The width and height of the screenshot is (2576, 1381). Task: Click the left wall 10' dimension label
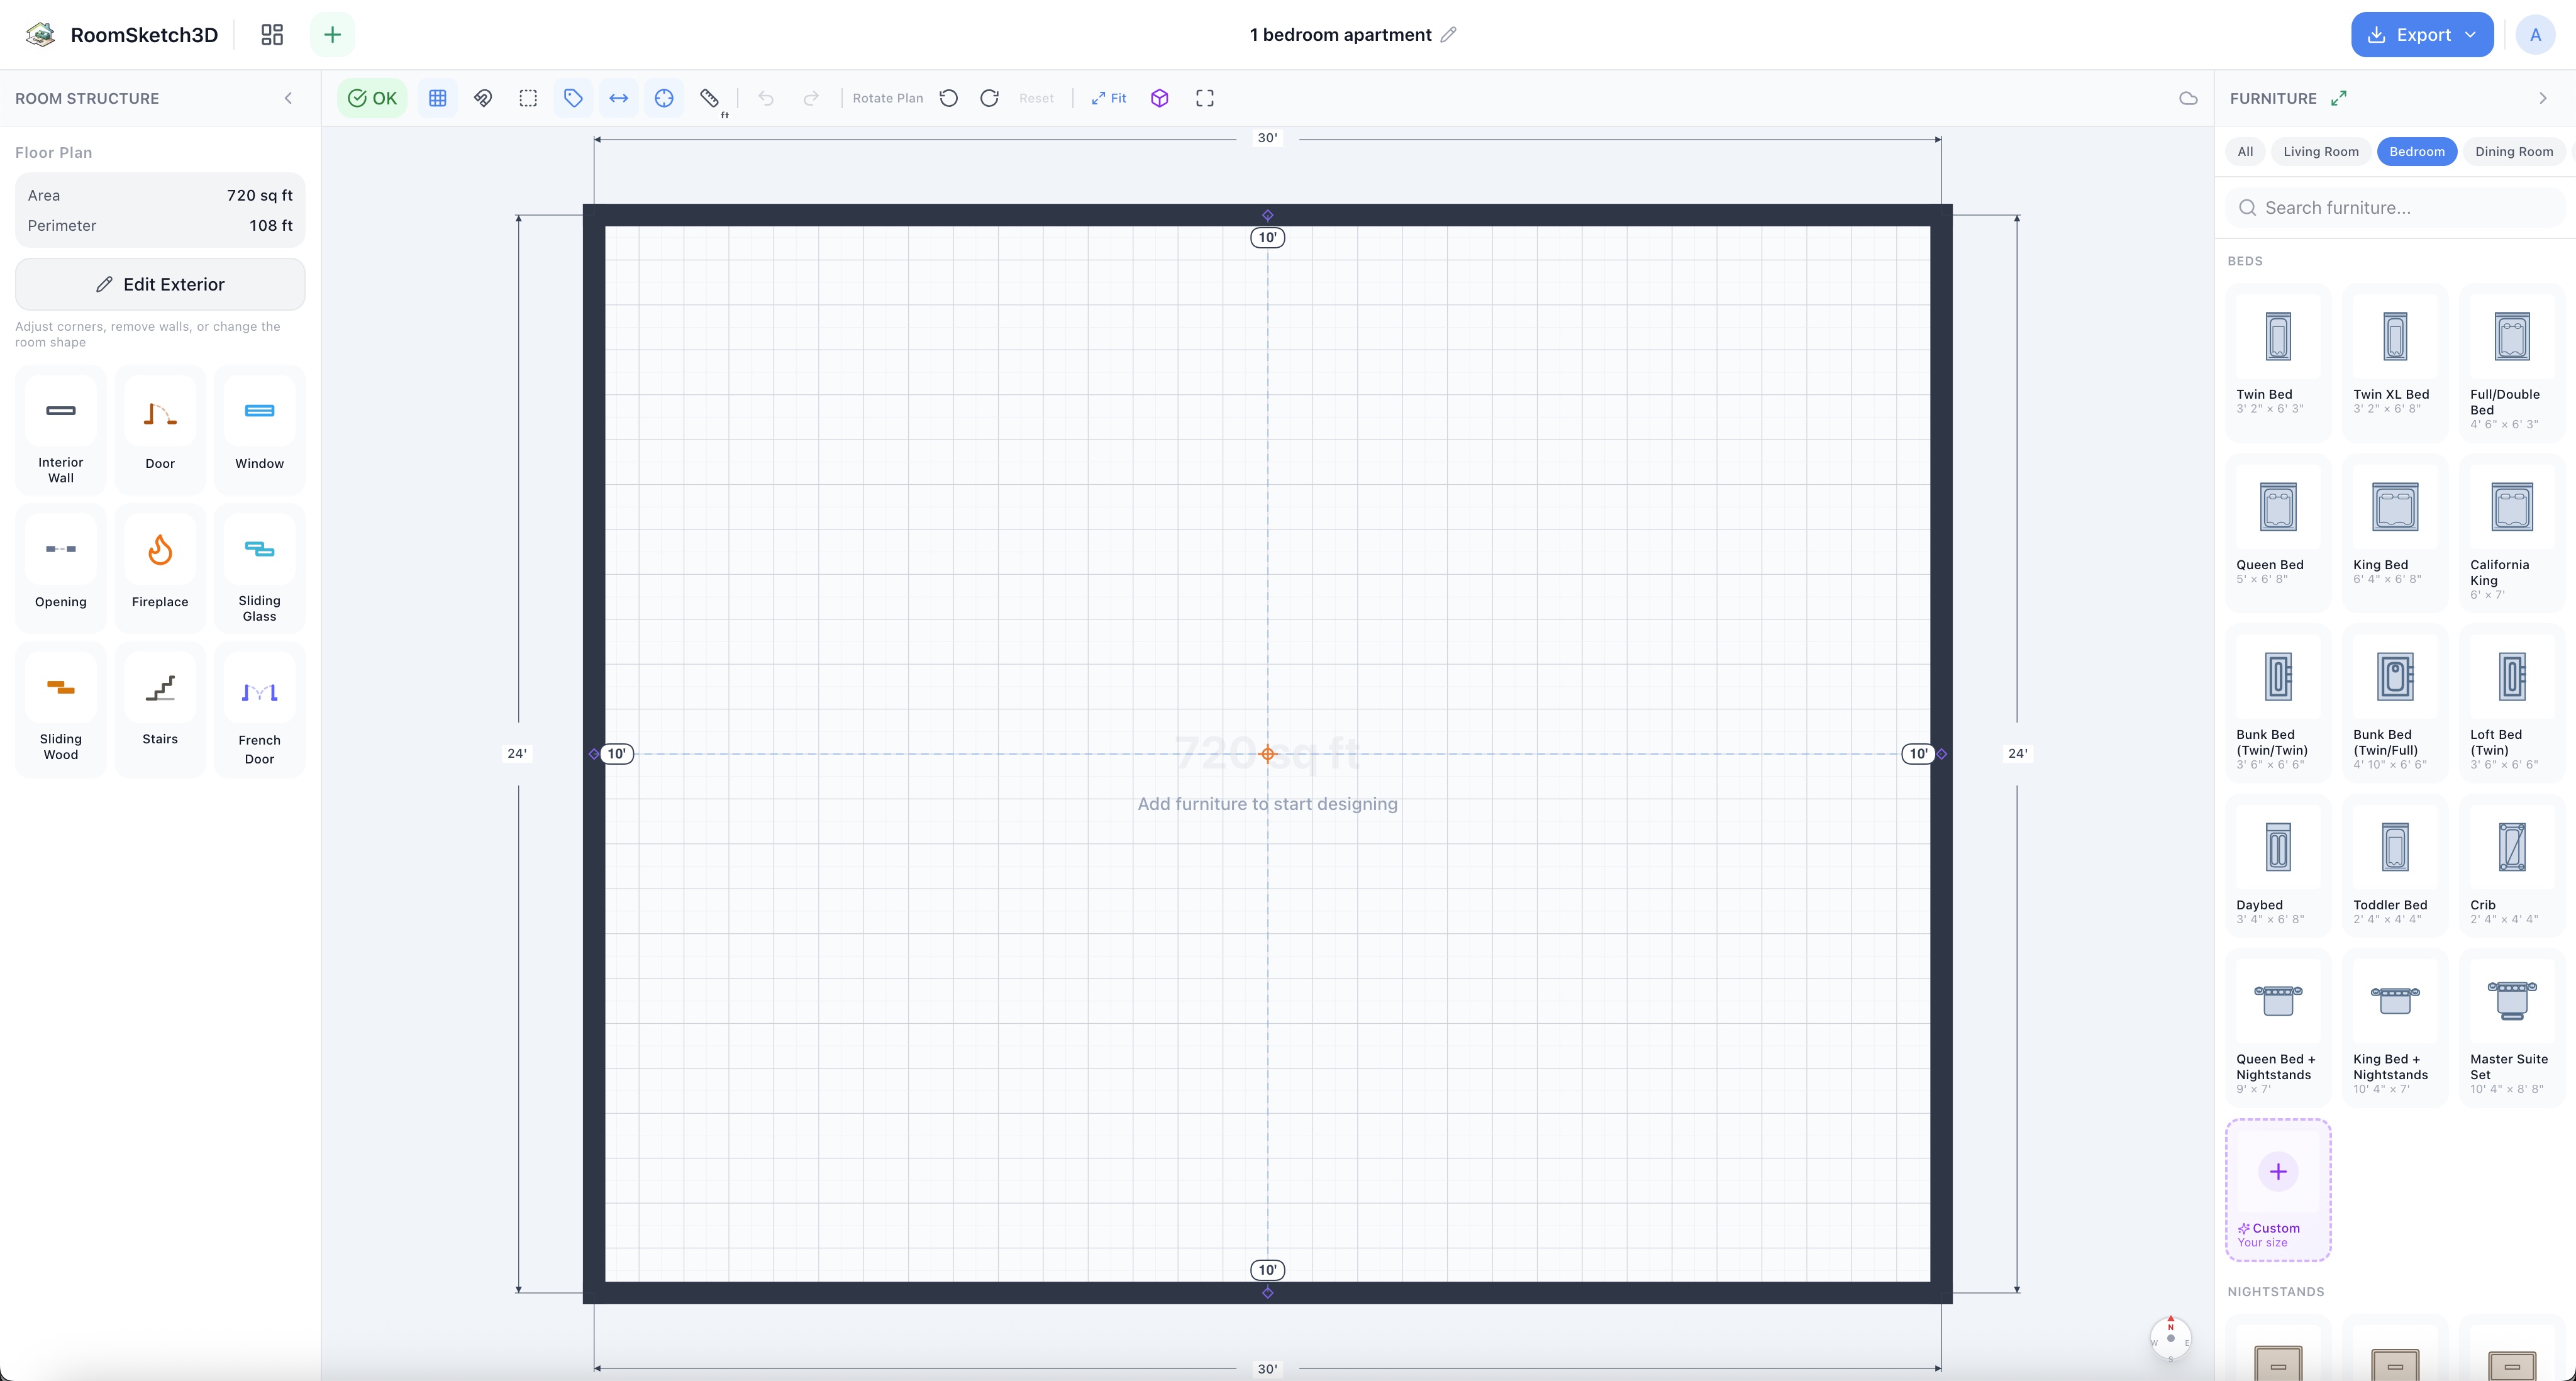618,754
